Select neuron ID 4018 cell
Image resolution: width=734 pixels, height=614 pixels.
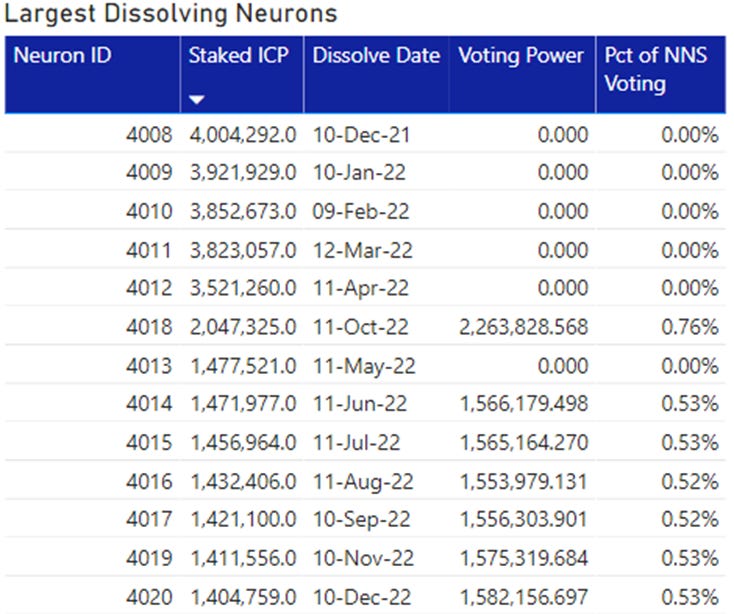(x=149, y=327)
